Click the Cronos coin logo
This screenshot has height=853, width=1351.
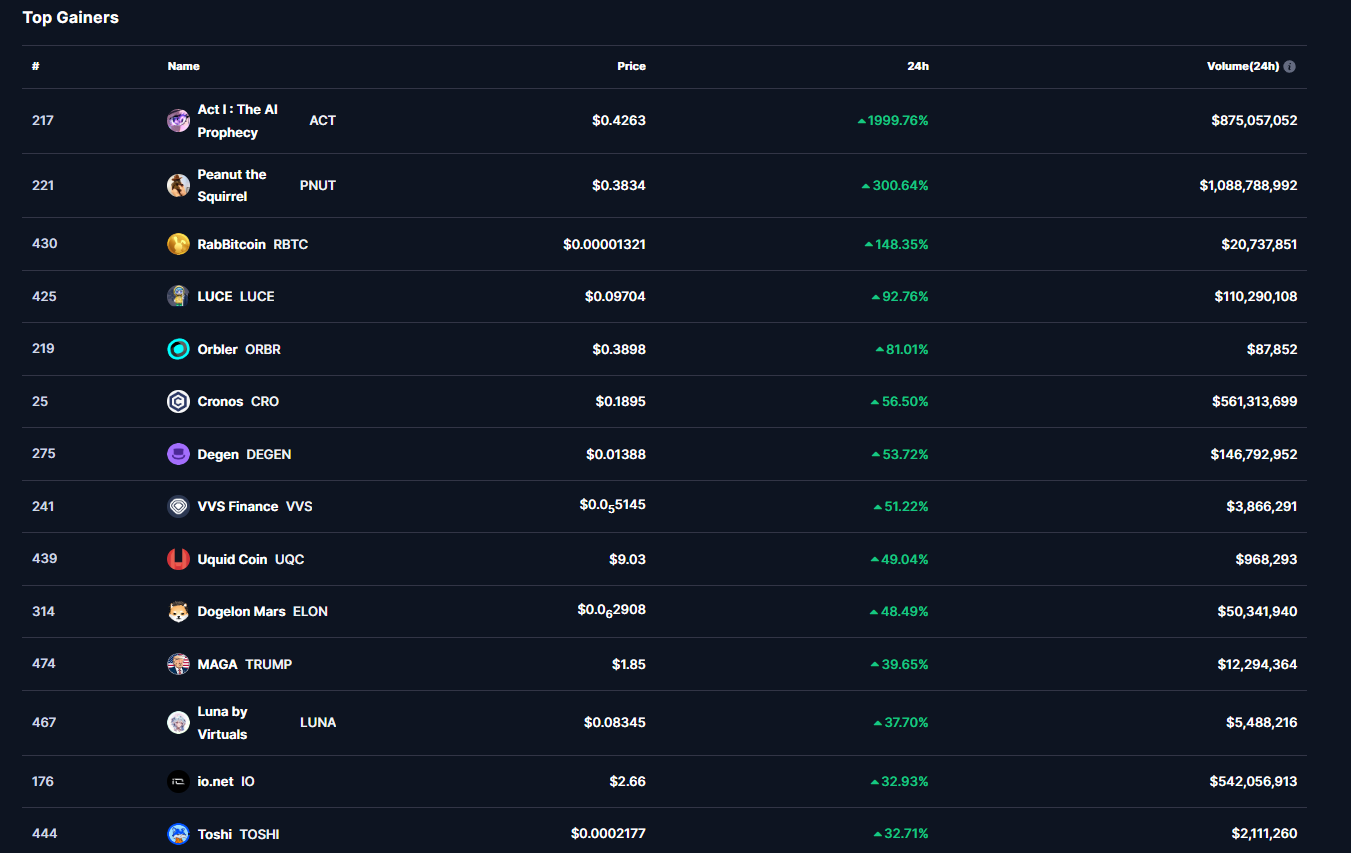pos(178,401)
